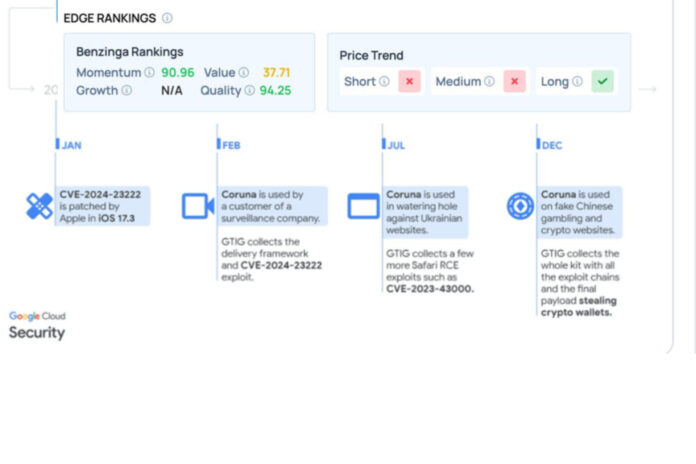Open the Growth info tooltip icon
696x464 pixels.
coord(126,90)
